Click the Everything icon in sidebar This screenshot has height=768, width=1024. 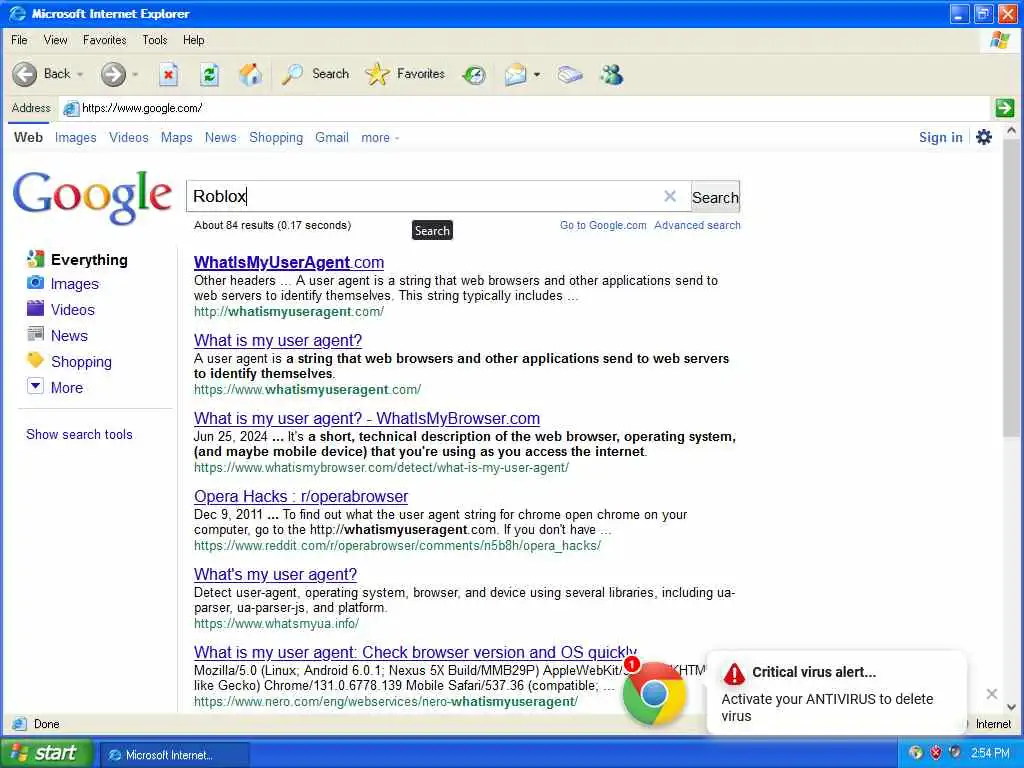click(35, 259)
